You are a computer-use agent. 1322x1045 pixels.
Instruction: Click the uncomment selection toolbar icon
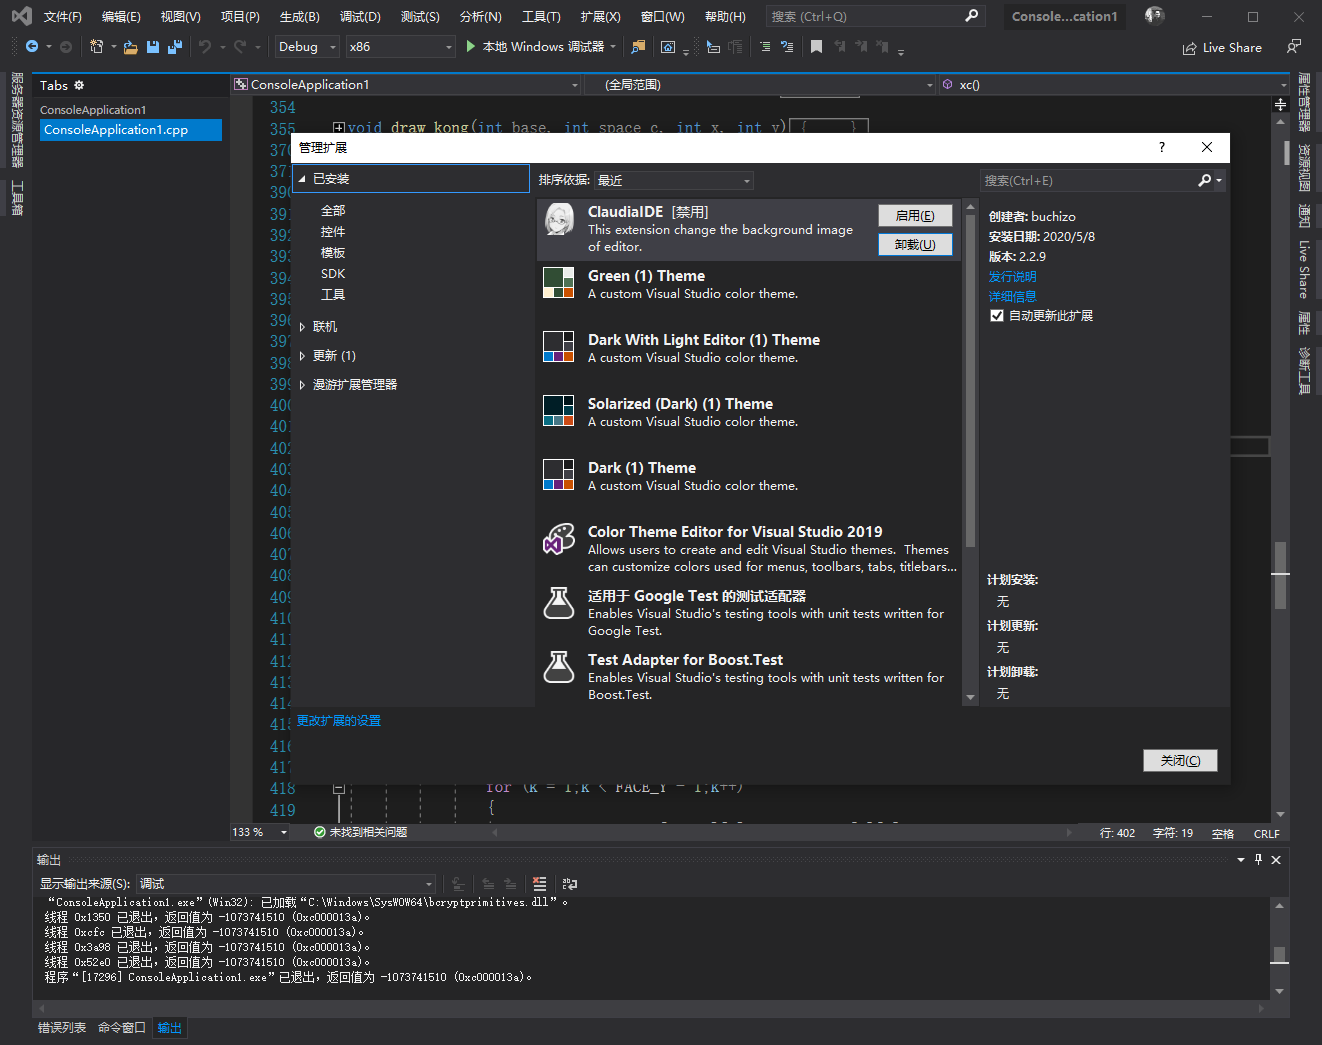click(787, 47)
